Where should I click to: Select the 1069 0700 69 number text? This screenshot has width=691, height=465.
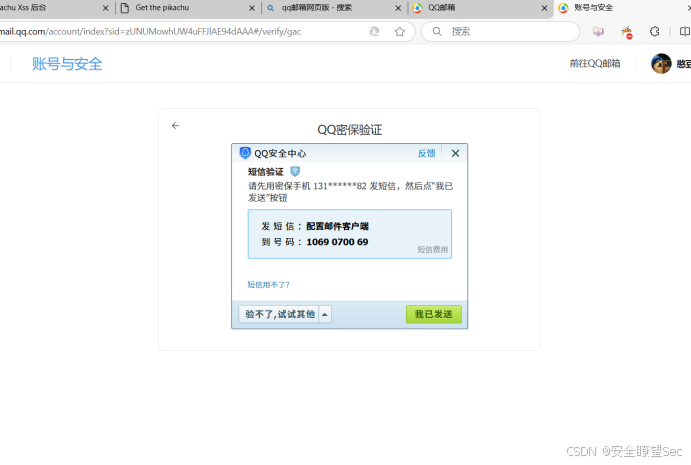(337, 242)
